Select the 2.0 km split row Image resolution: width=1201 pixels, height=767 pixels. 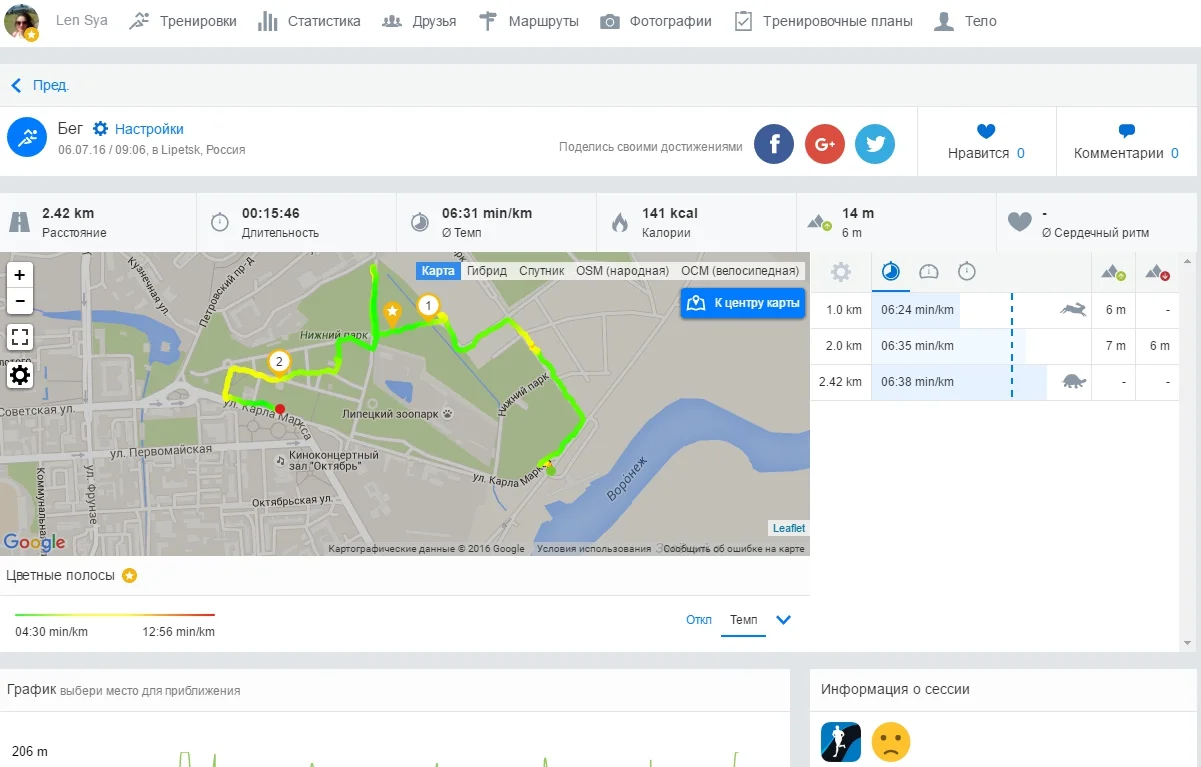[x=994, y=346]
